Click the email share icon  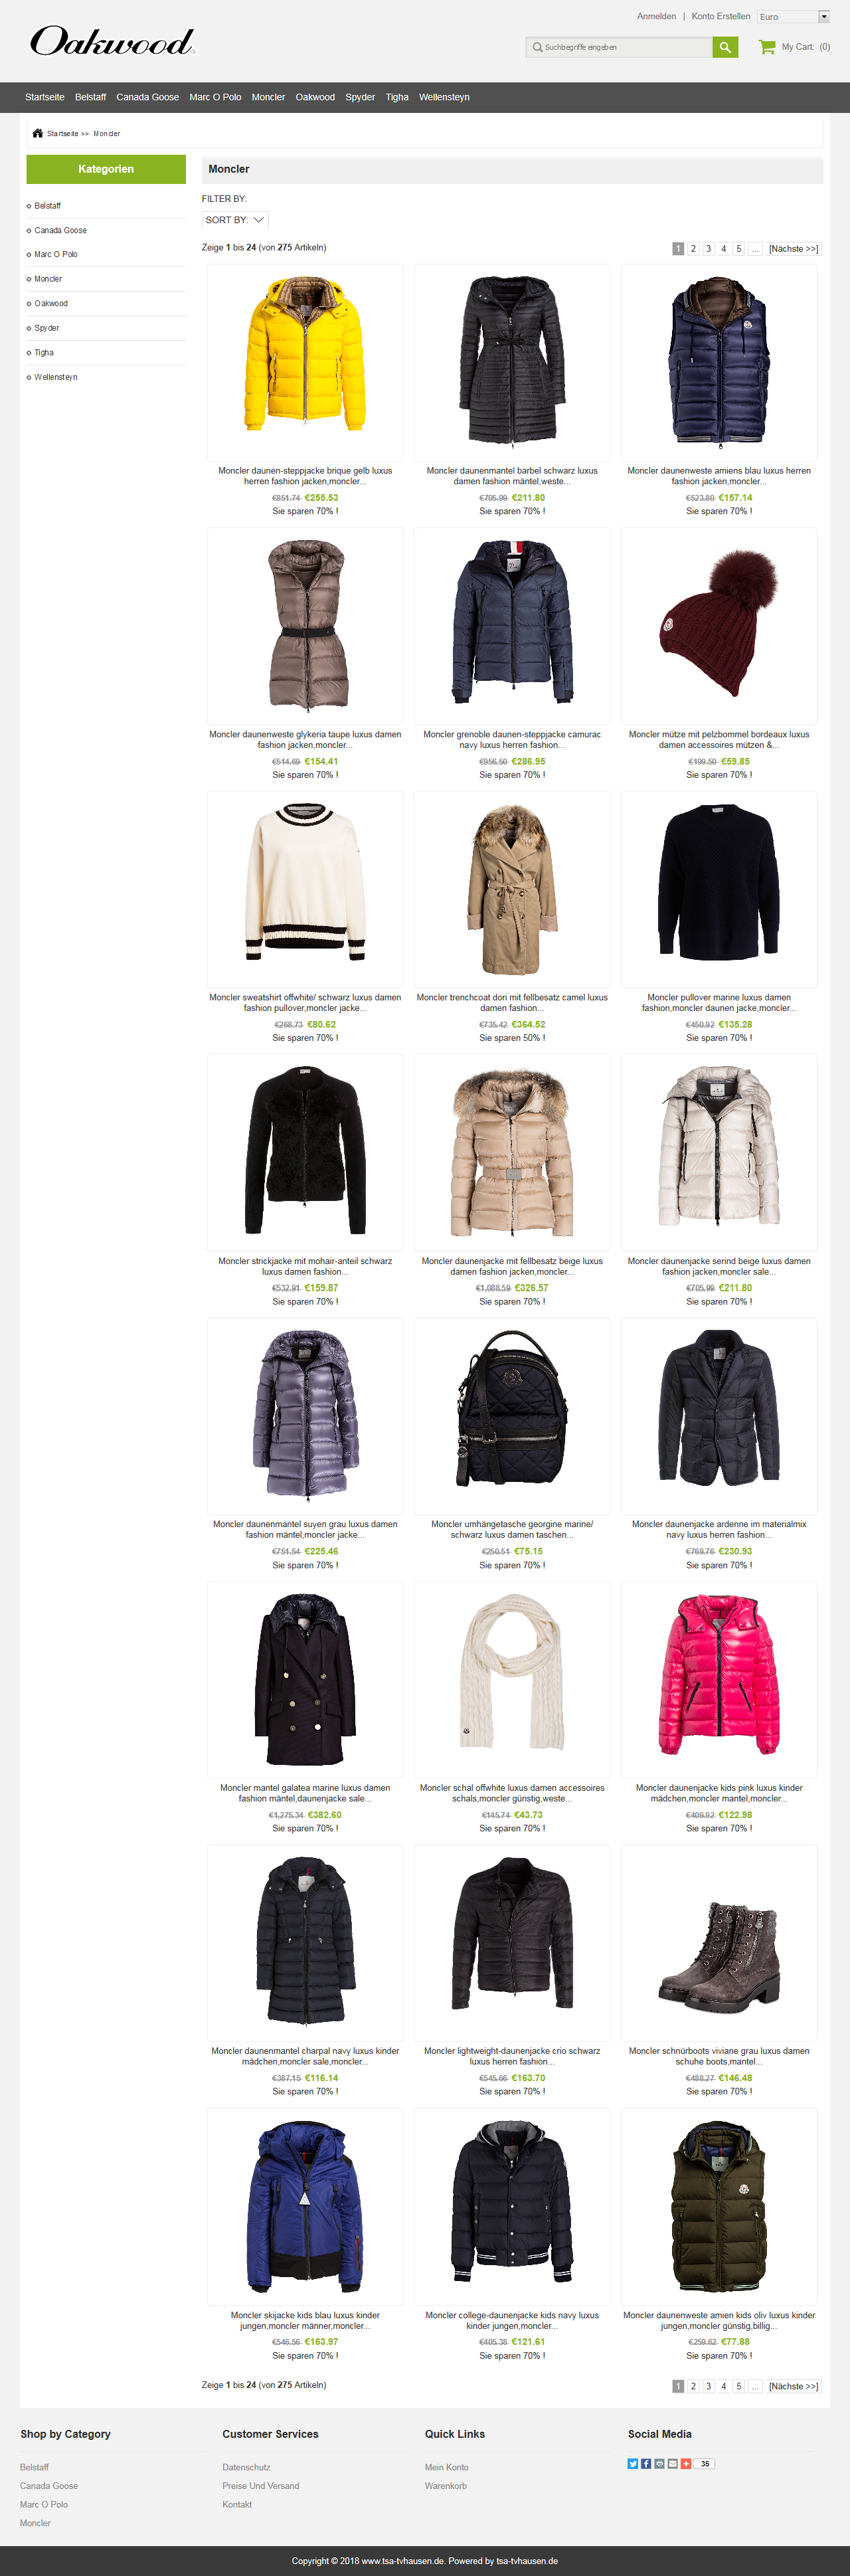(673, 2464)
